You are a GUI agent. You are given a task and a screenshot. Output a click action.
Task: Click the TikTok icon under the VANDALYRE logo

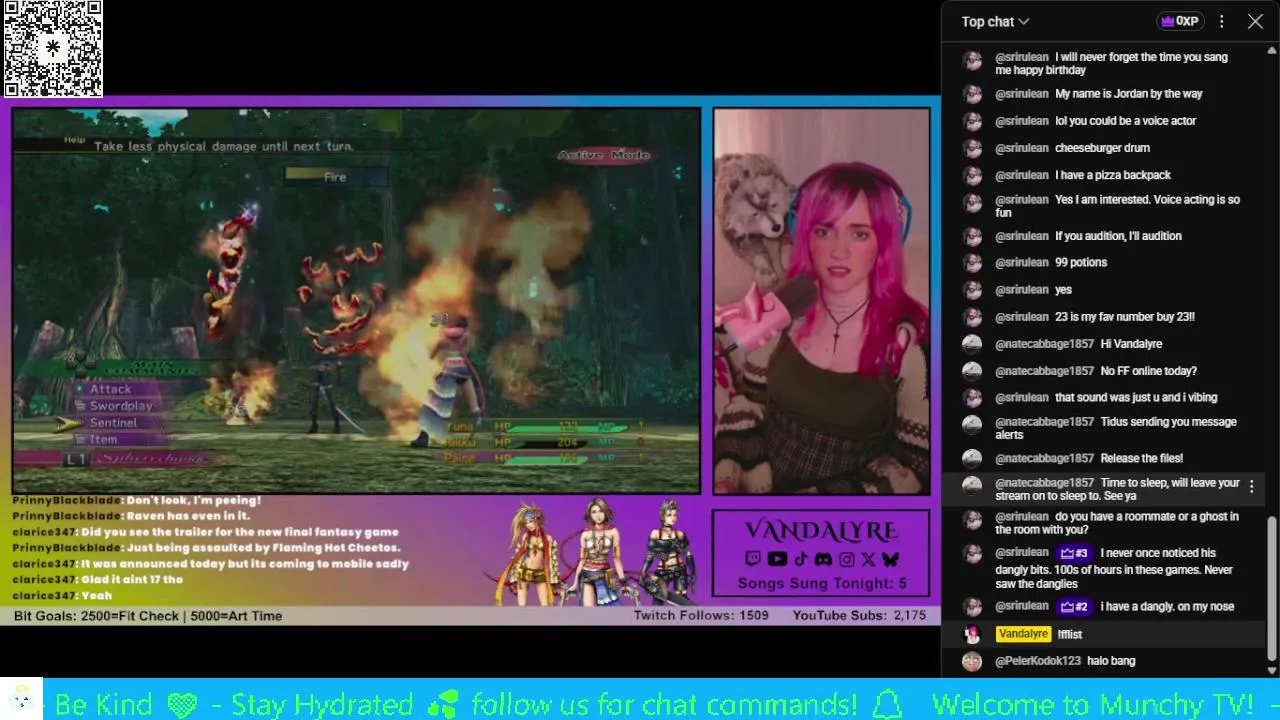800,559
